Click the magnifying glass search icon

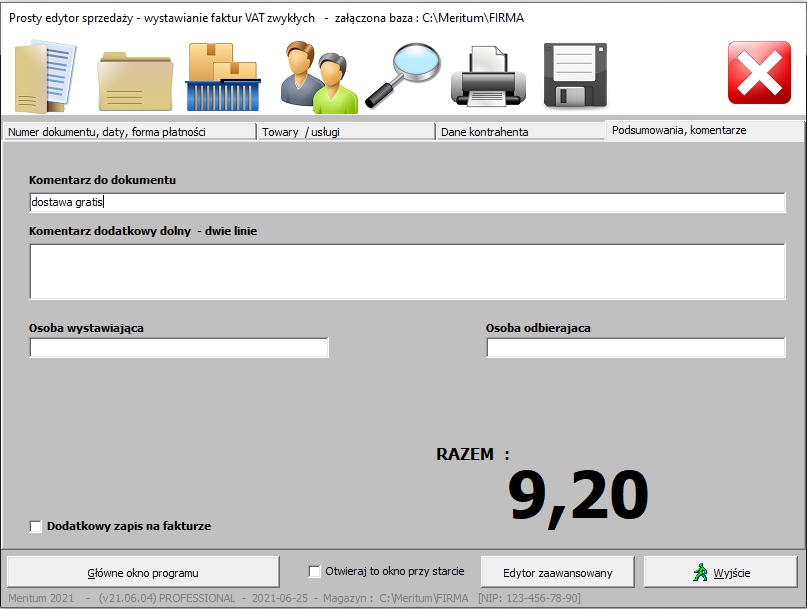(402, 77)
